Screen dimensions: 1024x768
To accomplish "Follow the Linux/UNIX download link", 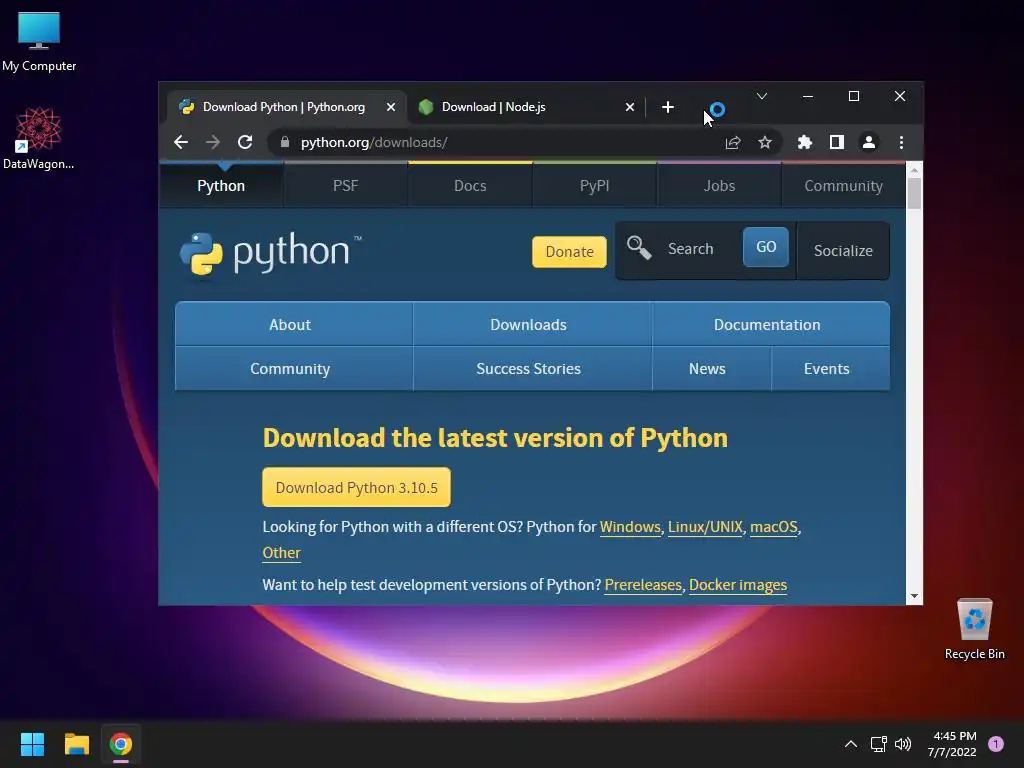I will (705, 527).
